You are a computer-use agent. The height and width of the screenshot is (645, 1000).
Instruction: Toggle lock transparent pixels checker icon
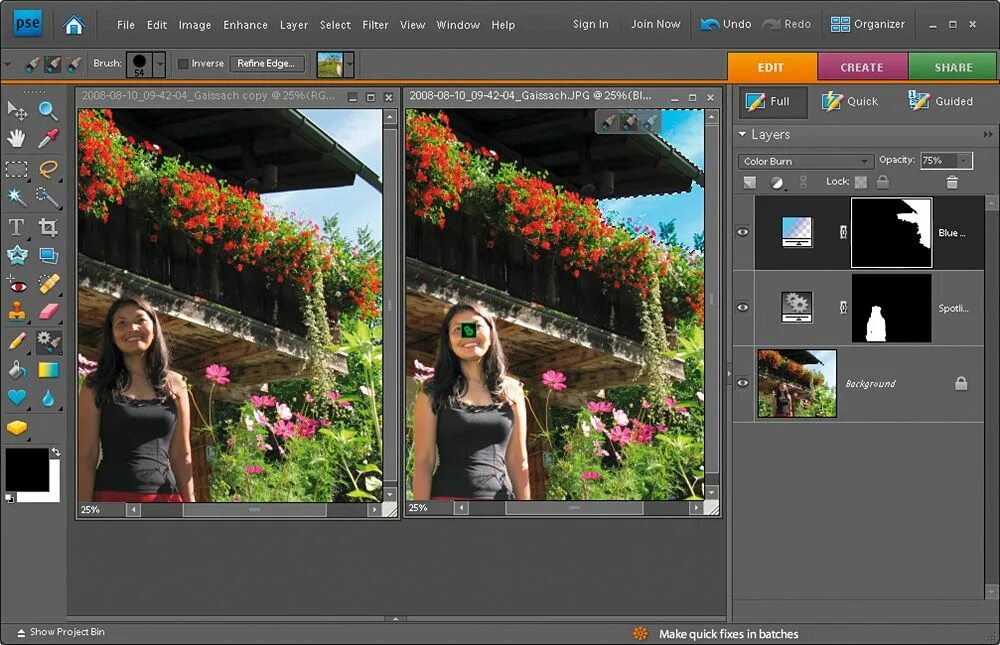[x=861, y=182]
